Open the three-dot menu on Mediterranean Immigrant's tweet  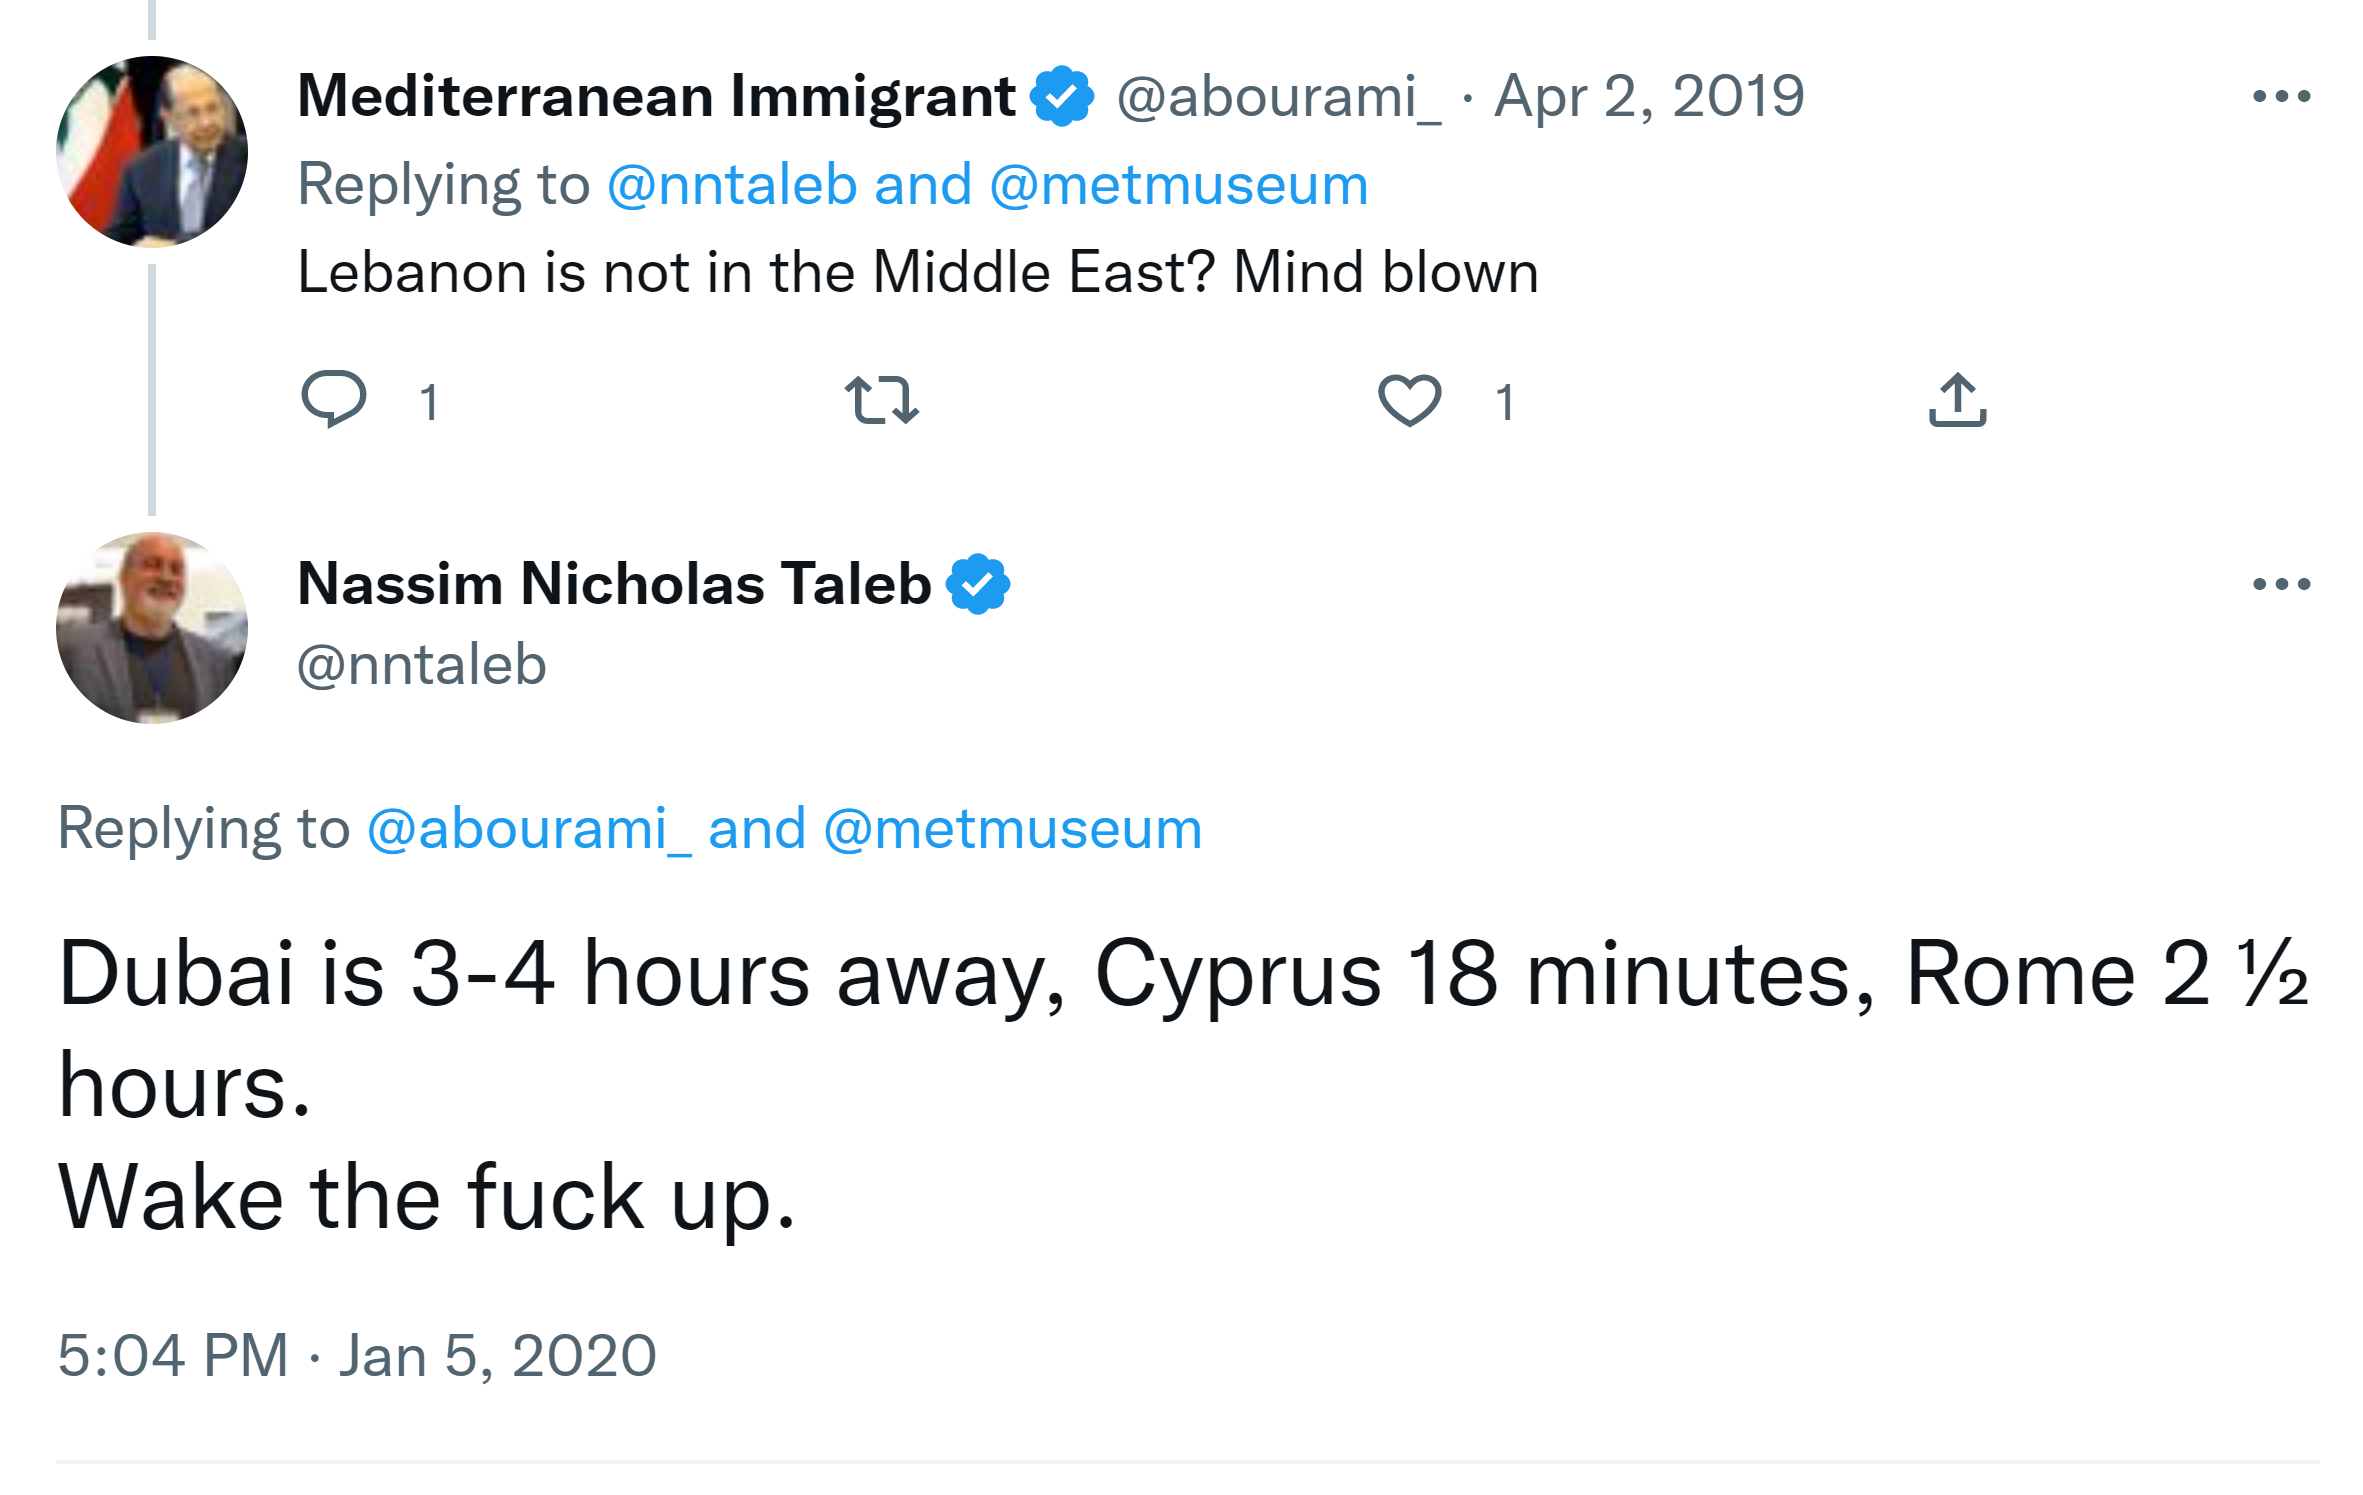pos(2281,96)
